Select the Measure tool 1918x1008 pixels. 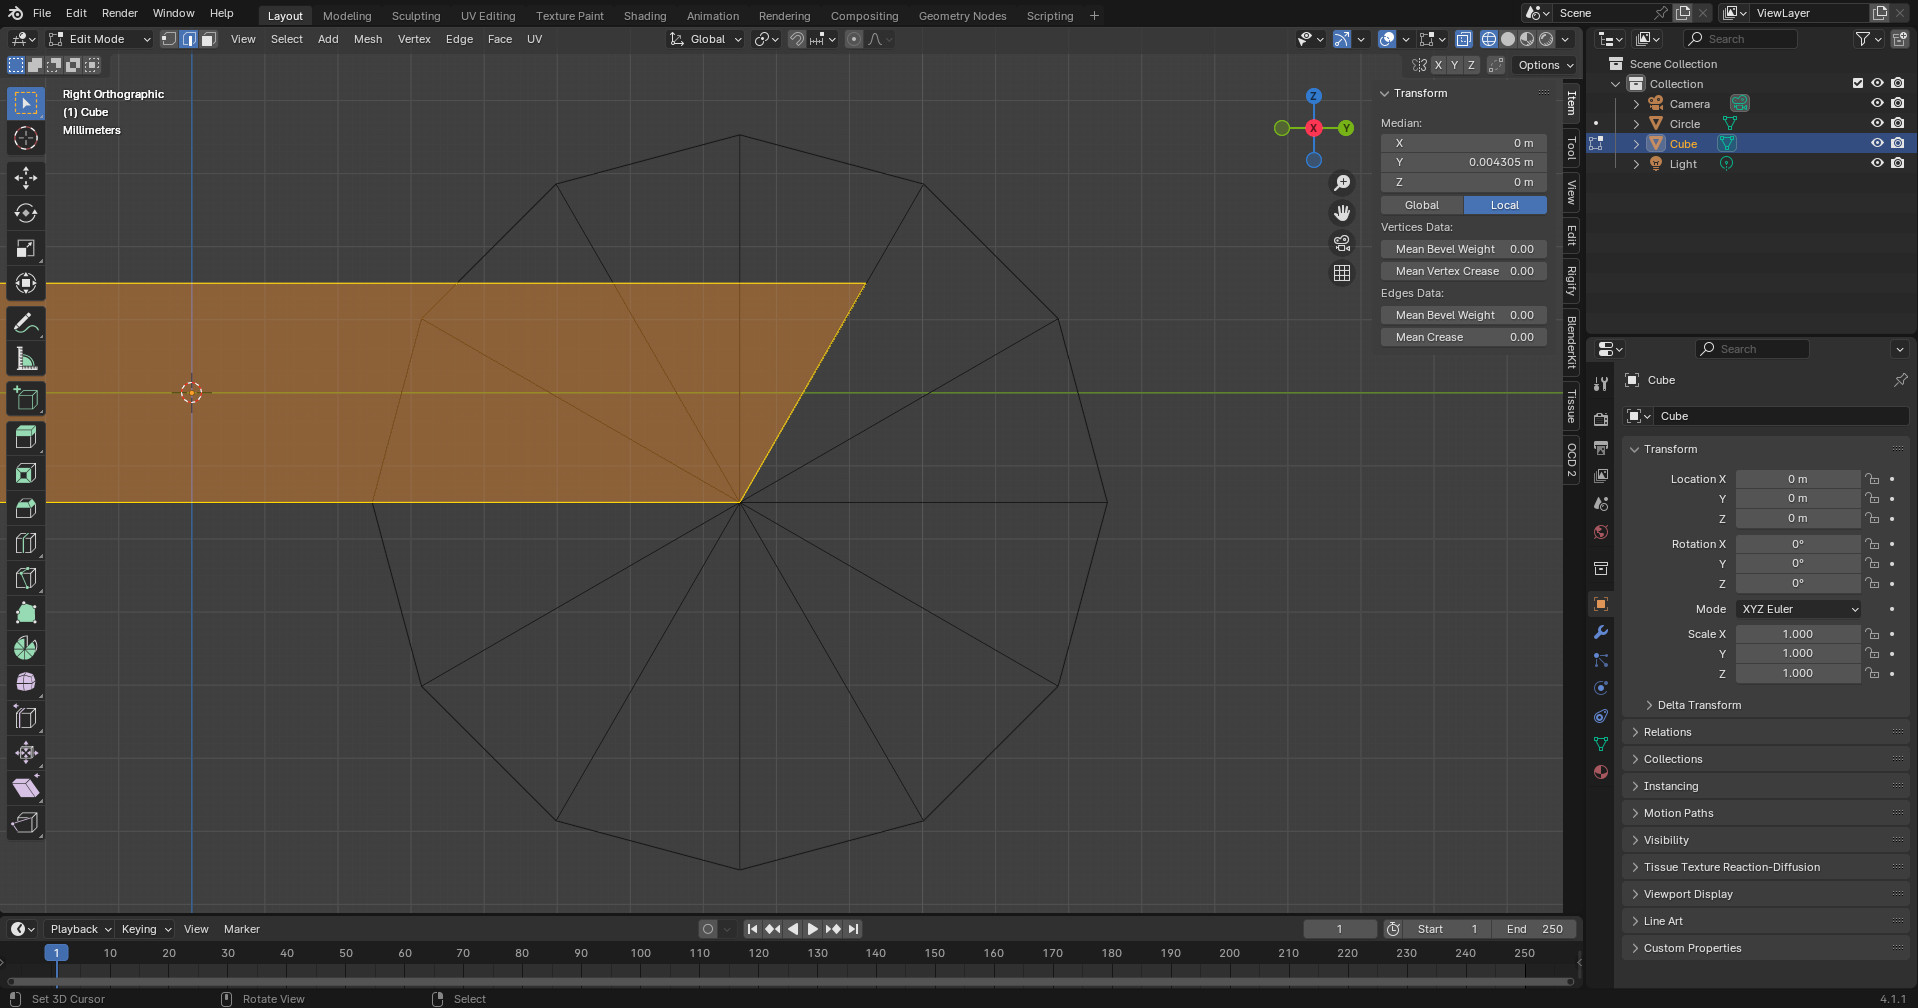pos(26,359)
